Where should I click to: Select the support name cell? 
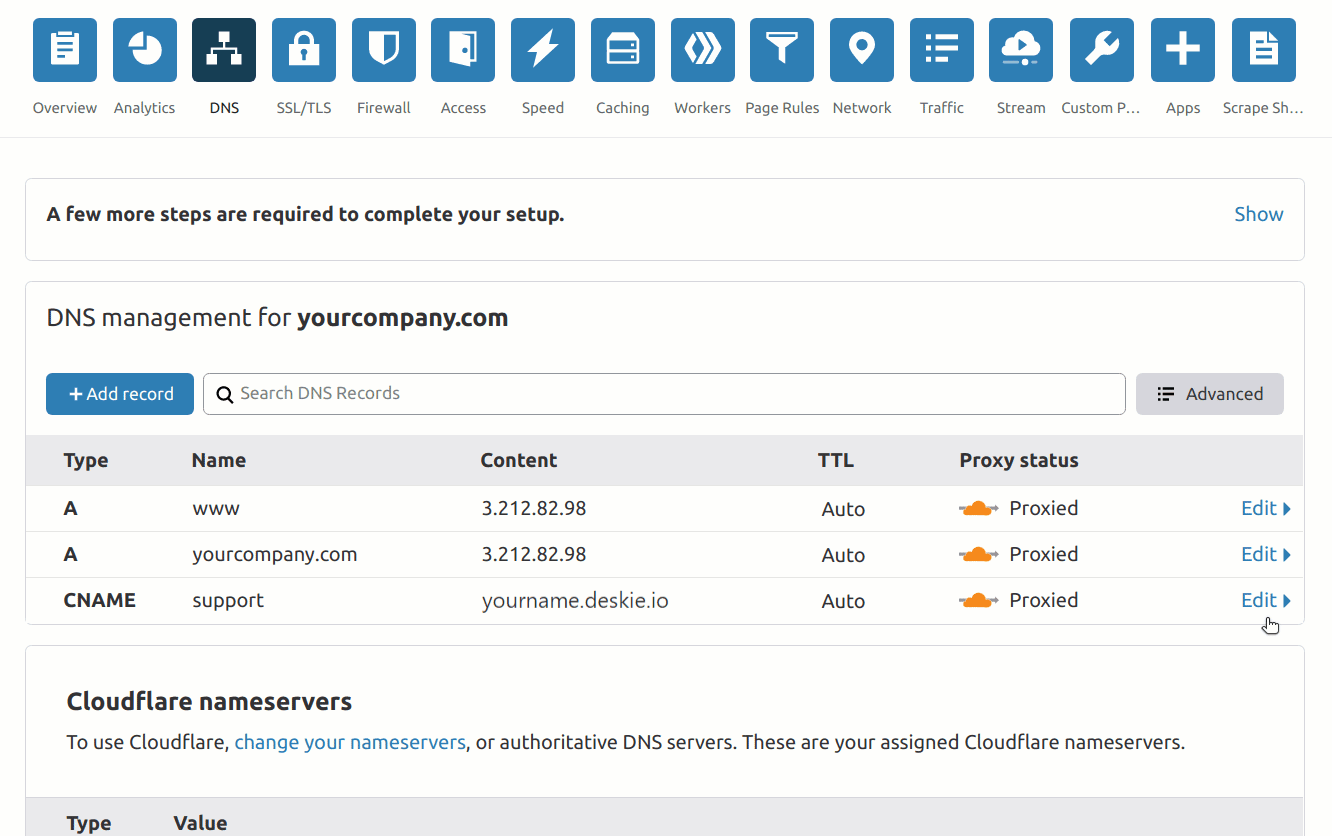click(228, 601)
